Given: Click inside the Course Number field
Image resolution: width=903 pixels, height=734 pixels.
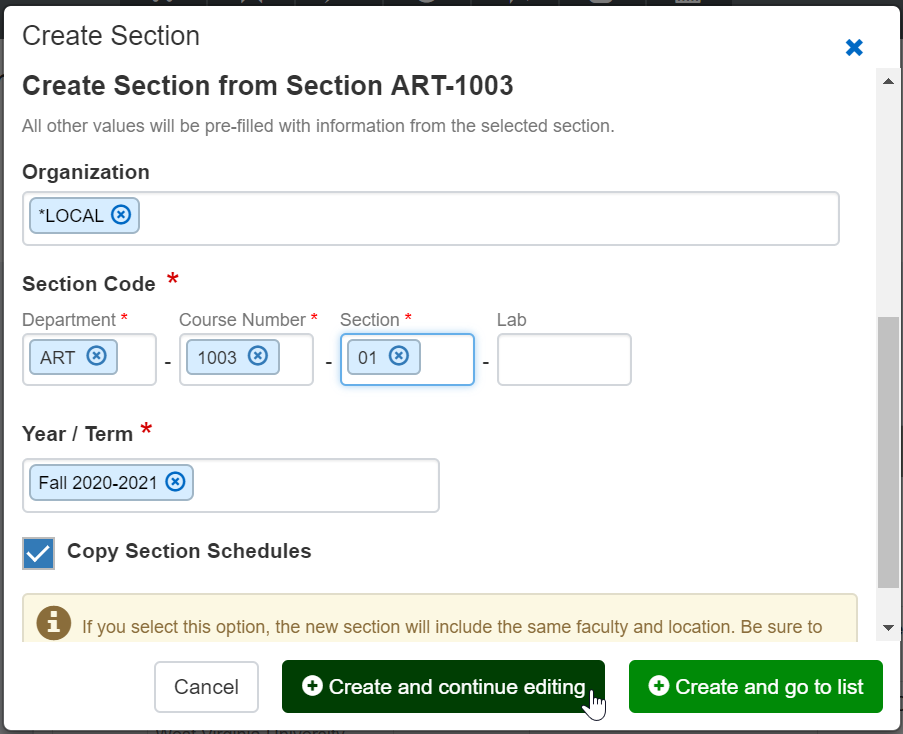Looking at the screenshot, I should pos(297,359).
